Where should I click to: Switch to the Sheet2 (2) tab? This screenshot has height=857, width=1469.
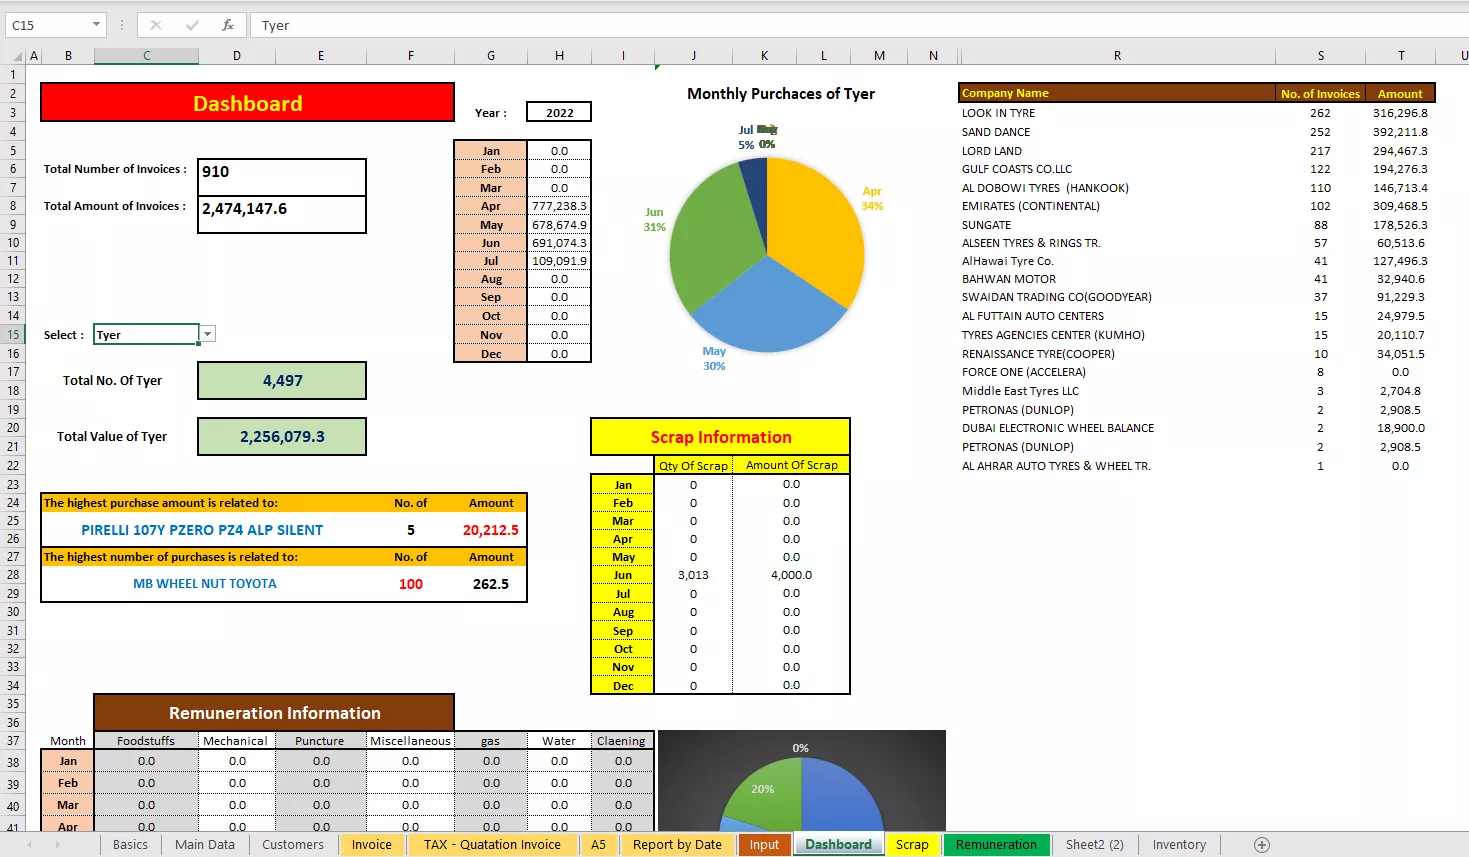click(1094, 845)
